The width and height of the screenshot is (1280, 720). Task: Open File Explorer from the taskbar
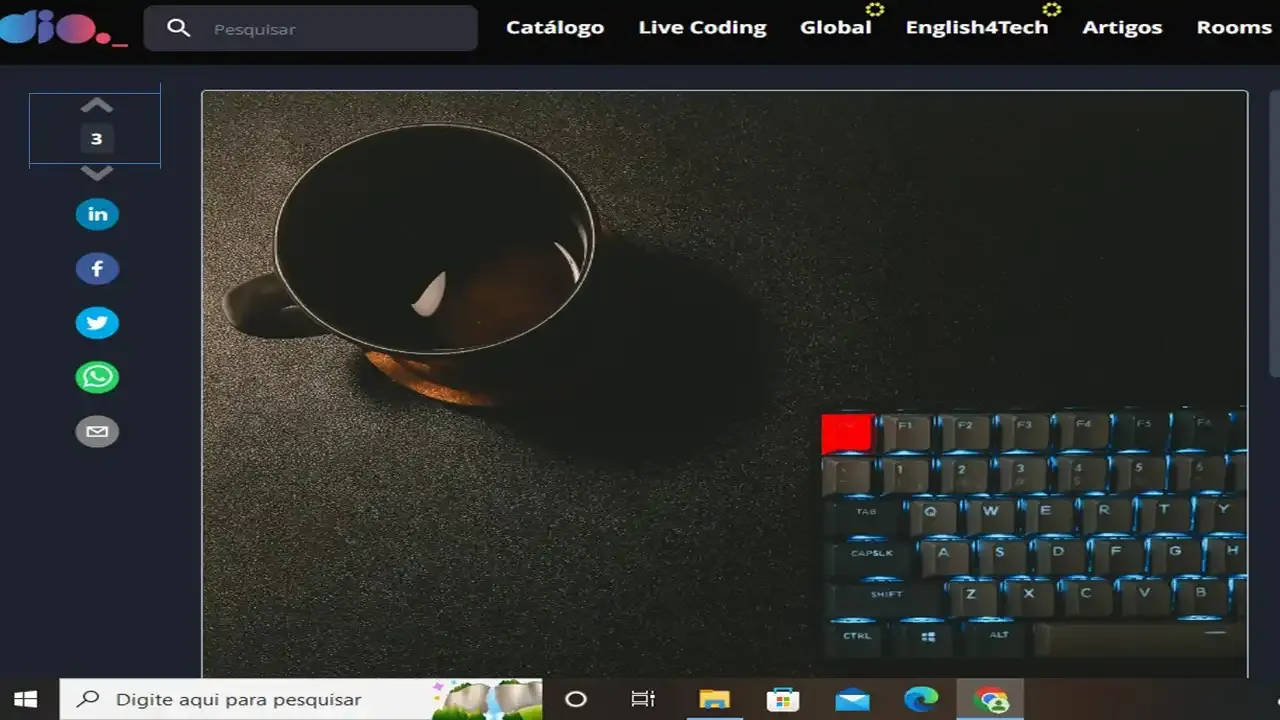point(714,699)
